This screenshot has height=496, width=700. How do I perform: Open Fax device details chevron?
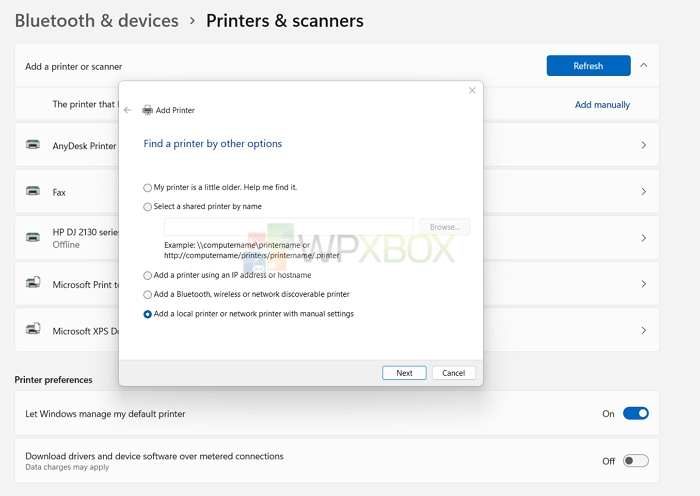(643, 192)
